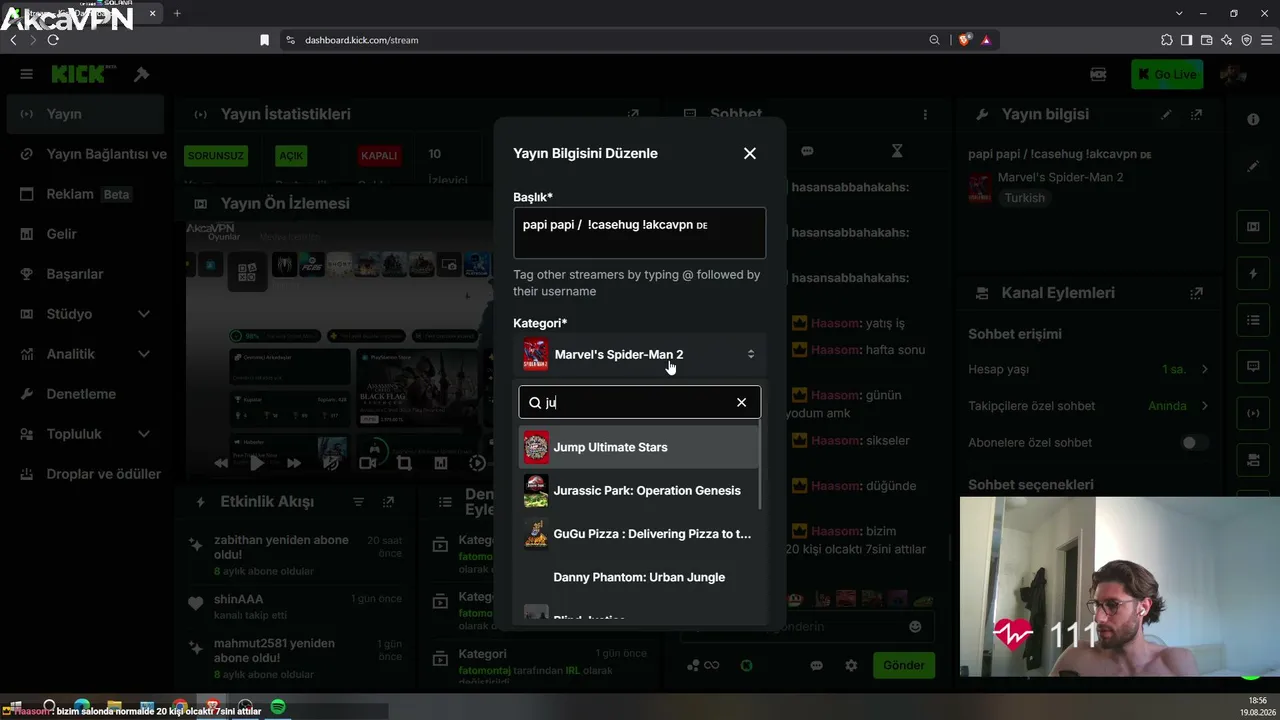
Task: Reload the page in browser toolbar
Action: 53,40
